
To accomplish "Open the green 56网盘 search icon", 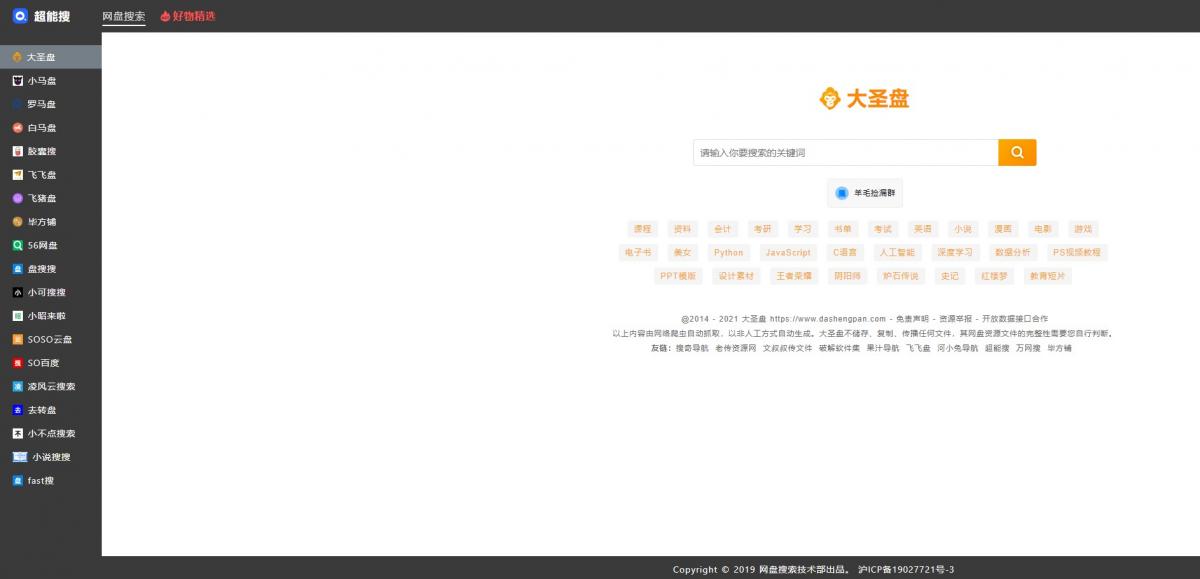I will point(17,245).
